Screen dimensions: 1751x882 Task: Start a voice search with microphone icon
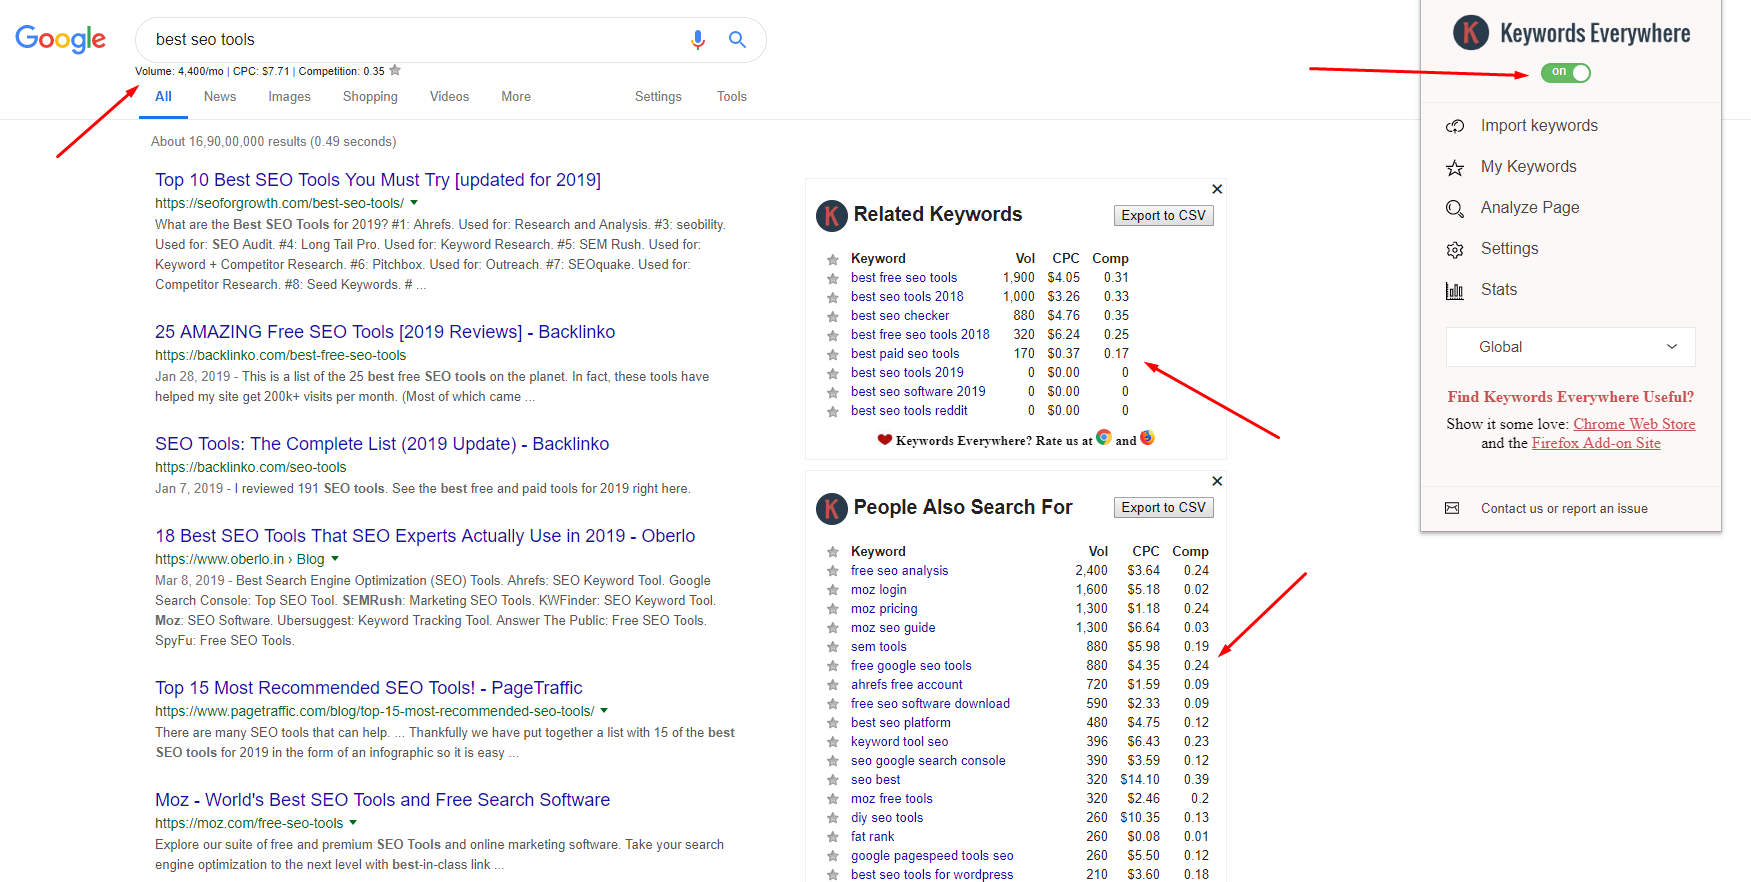click(698, 40)
